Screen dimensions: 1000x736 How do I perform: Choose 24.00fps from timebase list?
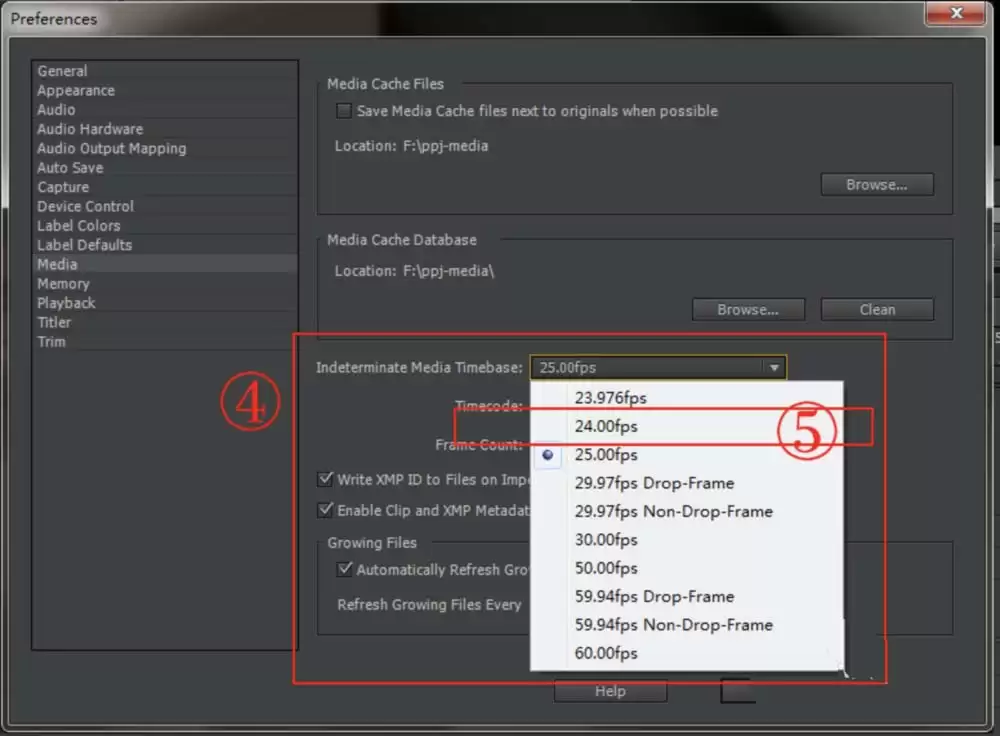(687, 426)
